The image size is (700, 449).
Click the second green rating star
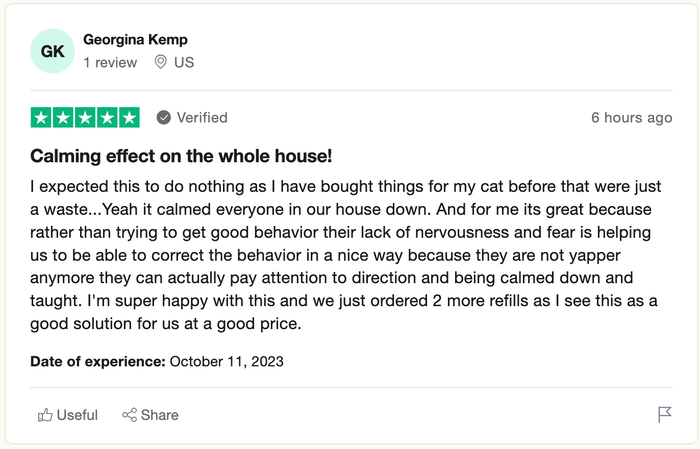point(63,117)
